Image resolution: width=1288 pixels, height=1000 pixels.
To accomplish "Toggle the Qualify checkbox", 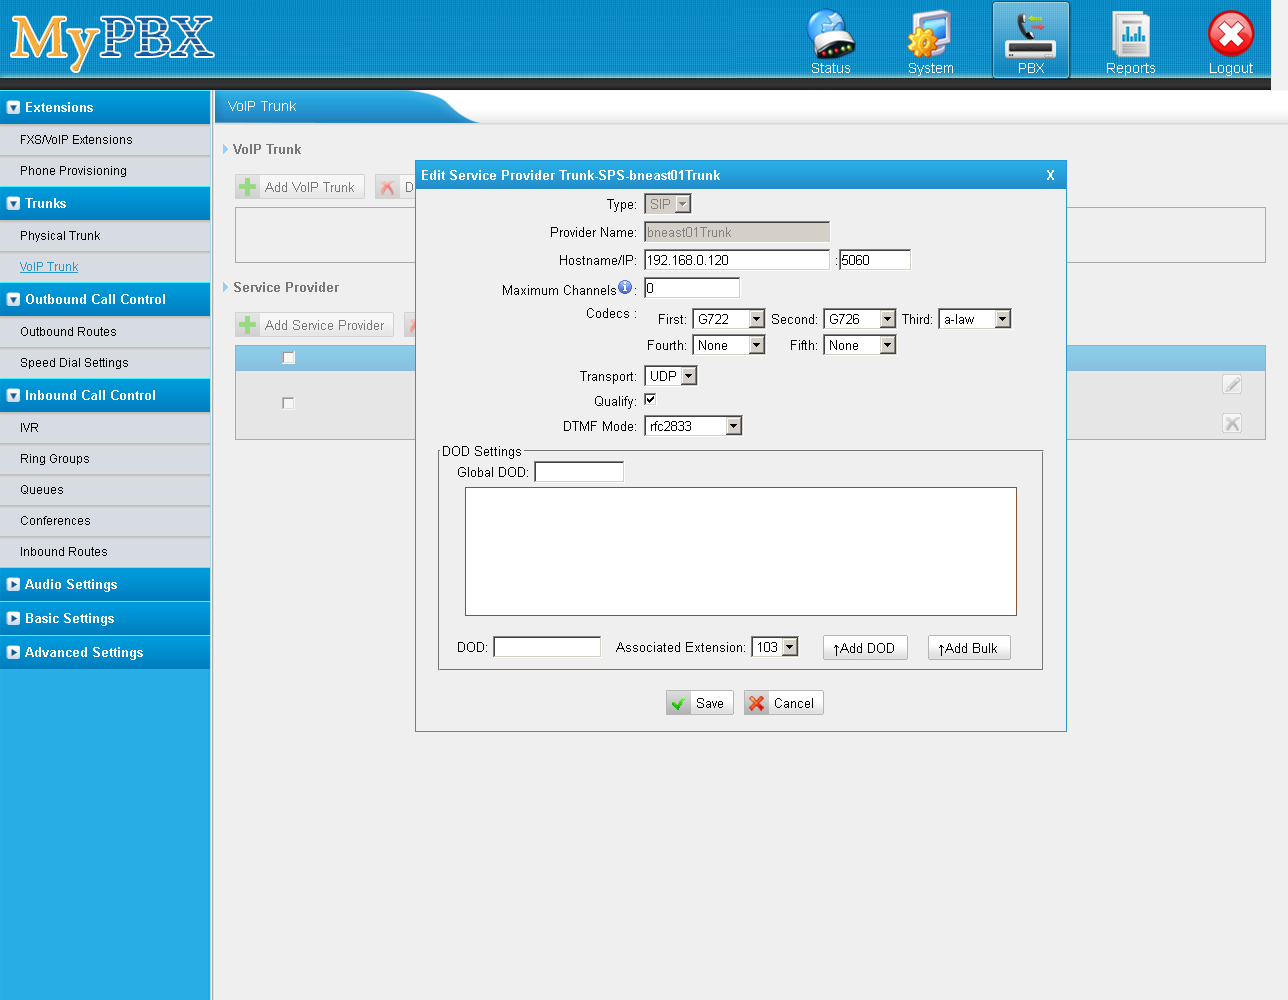I will click(x=650, y=399).
